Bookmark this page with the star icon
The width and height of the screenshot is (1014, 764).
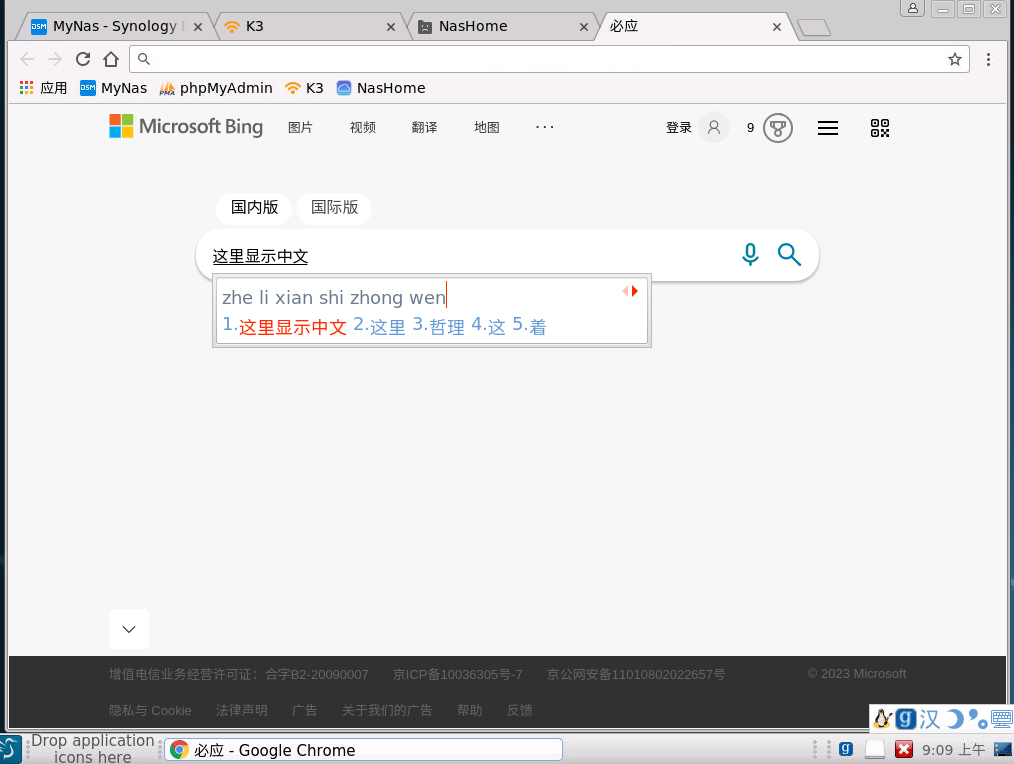(x=955, y=59)
